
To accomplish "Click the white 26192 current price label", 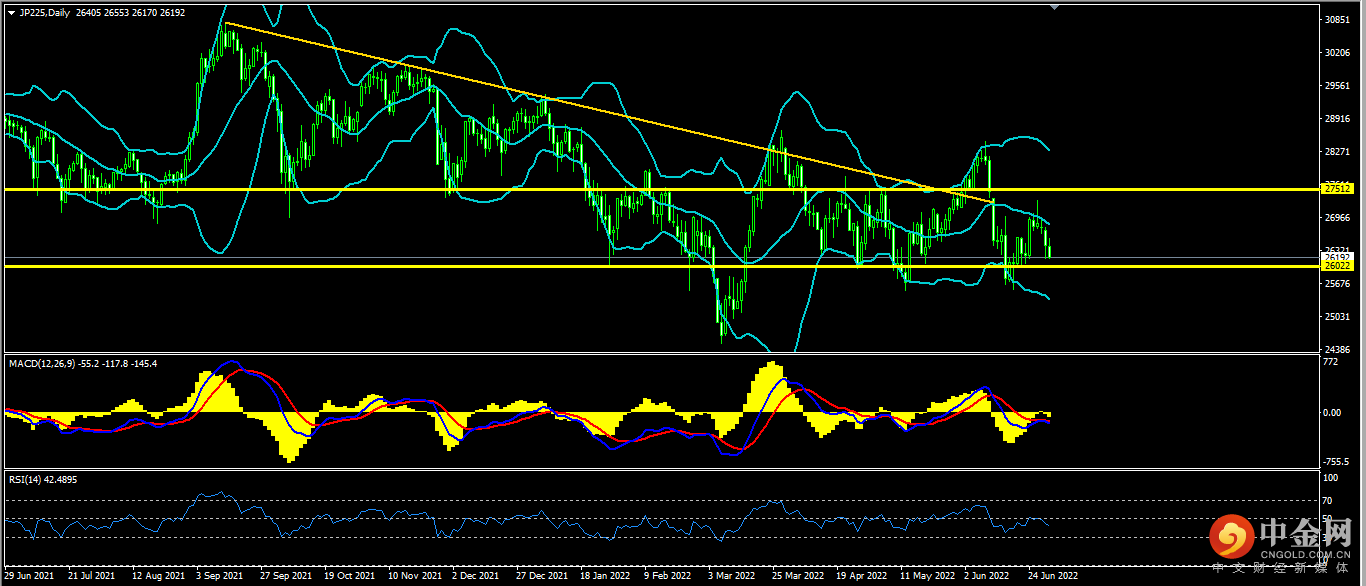I will (x=1337, y=257).
